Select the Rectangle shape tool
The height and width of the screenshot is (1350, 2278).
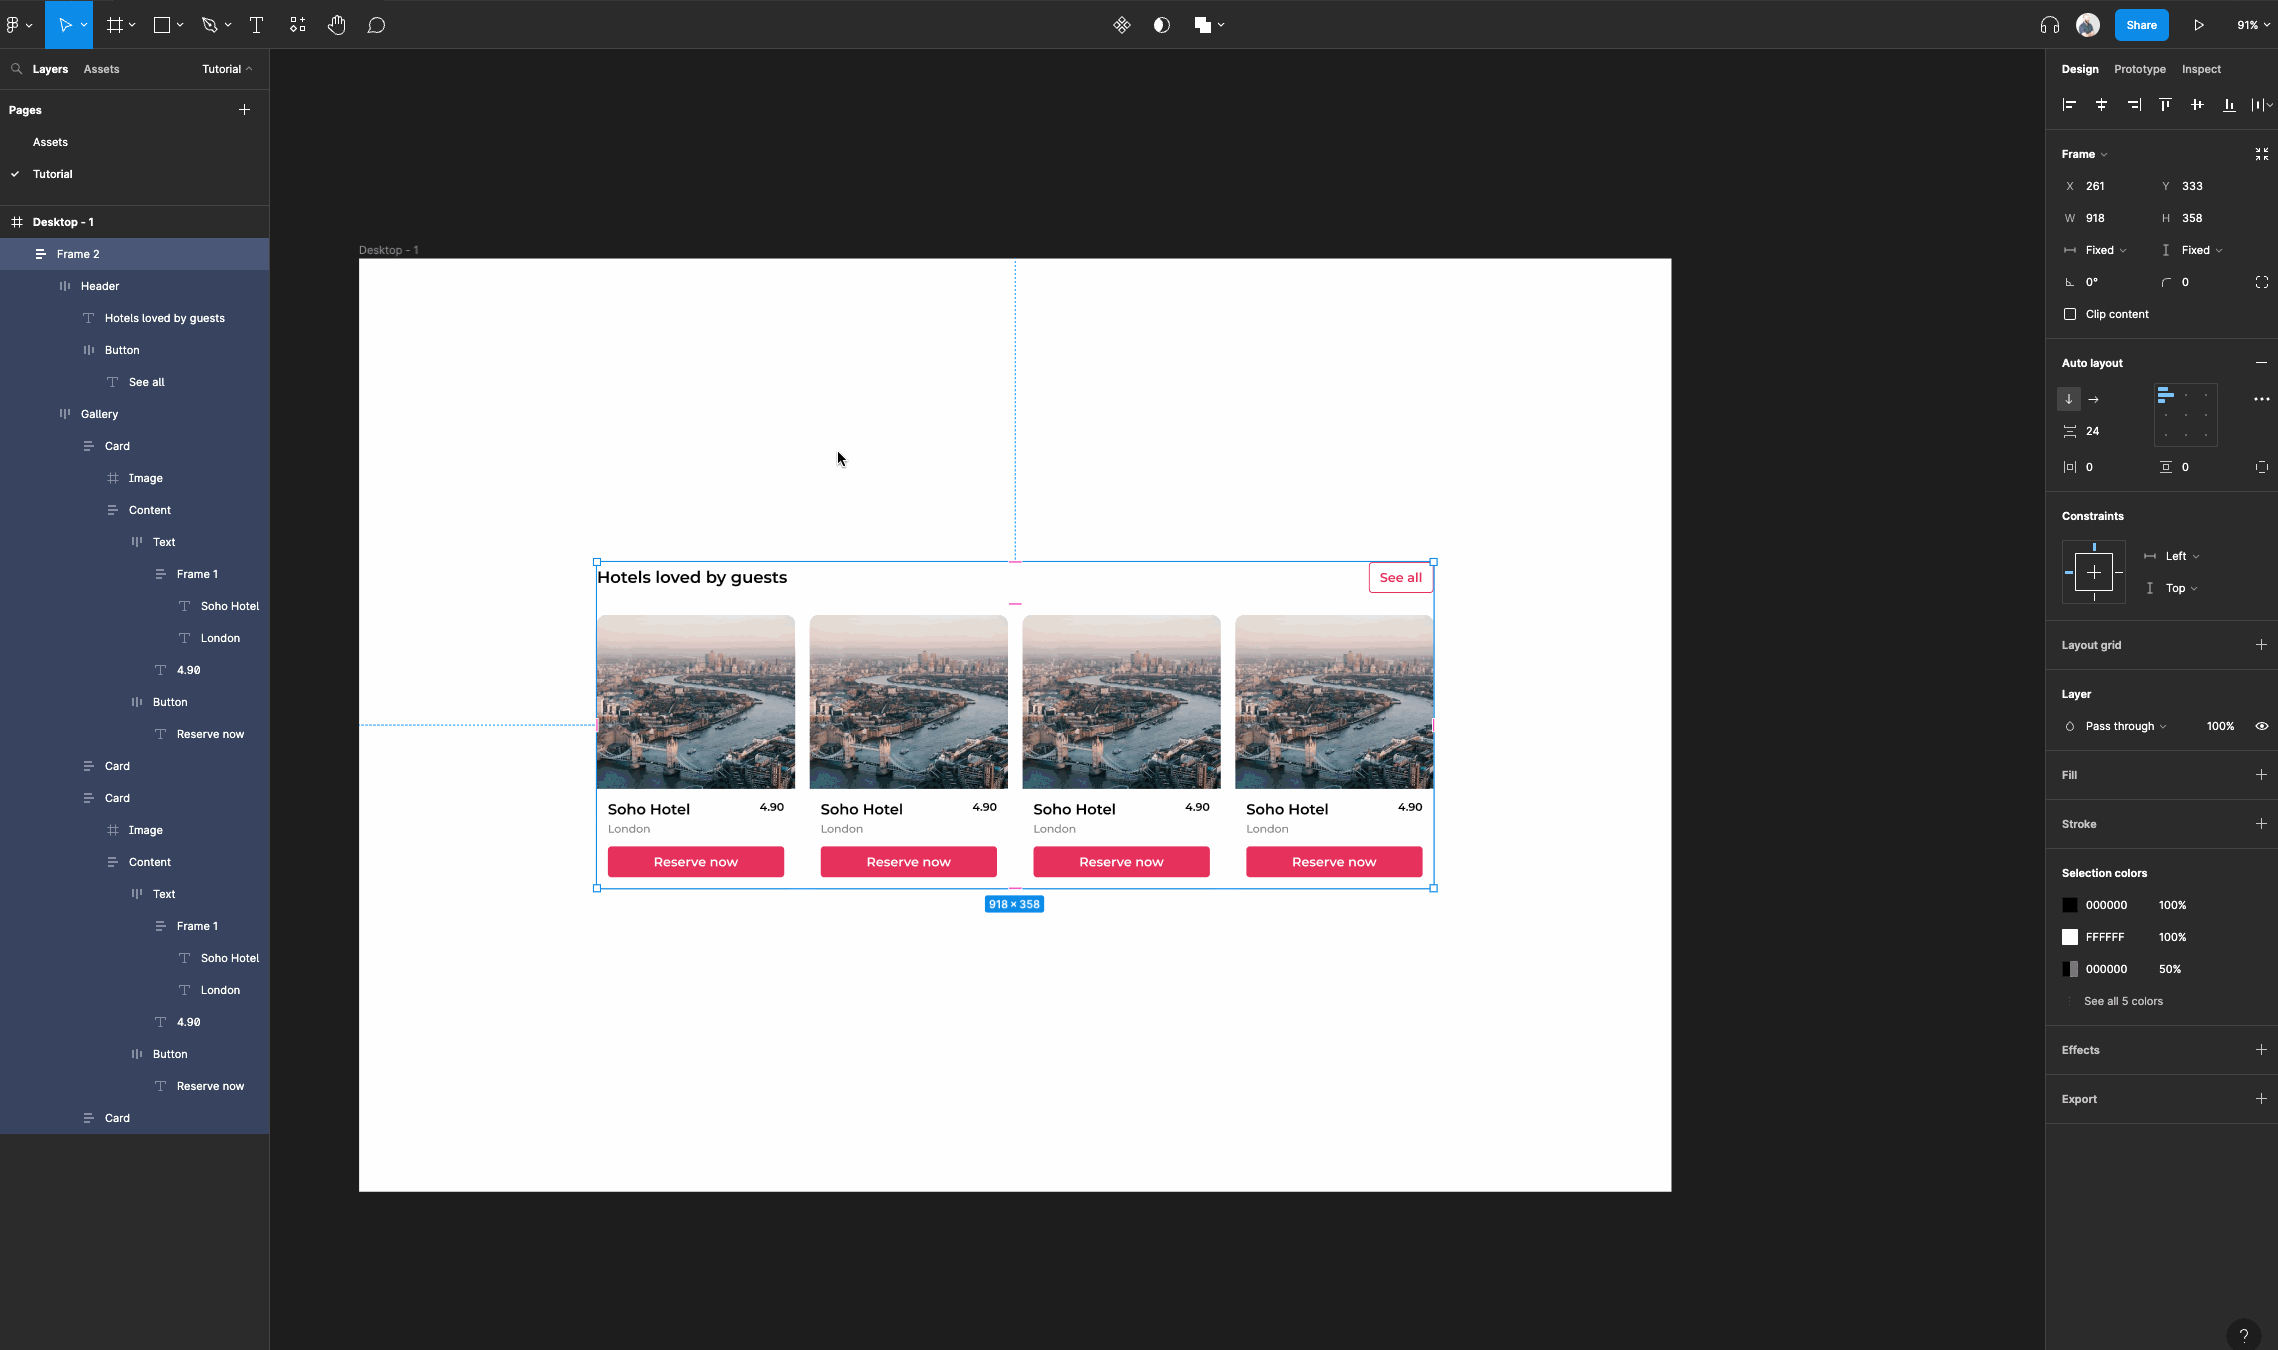161,25
